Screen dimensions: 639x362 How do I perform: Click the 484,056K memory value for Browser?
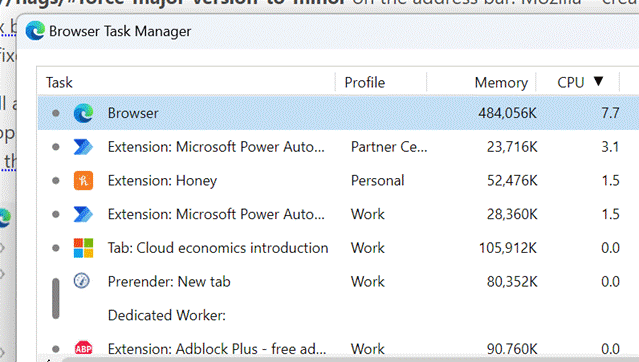[x=508, y=113]
